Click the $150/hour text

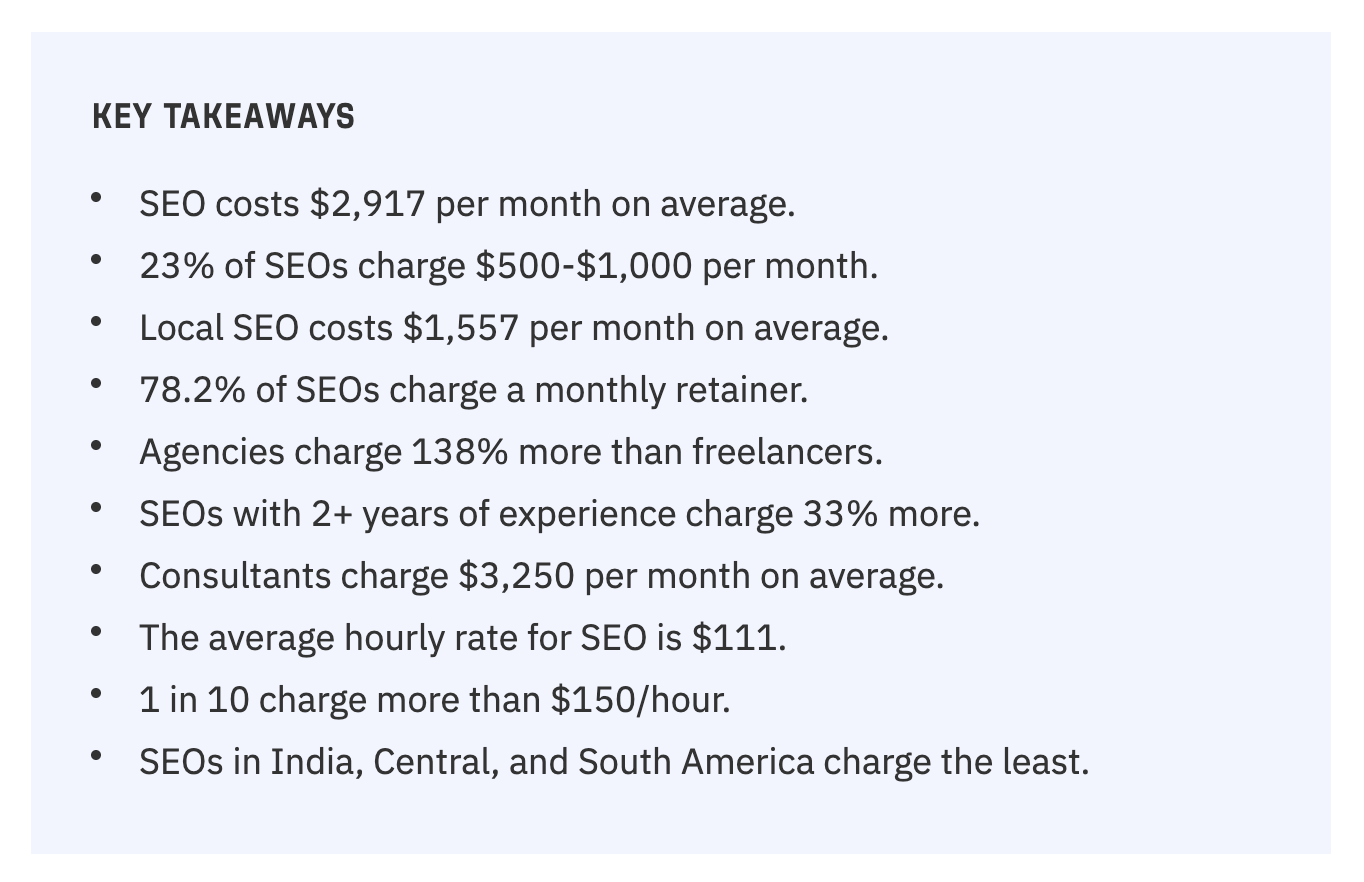pyautogui.click(x=640, y=700)
